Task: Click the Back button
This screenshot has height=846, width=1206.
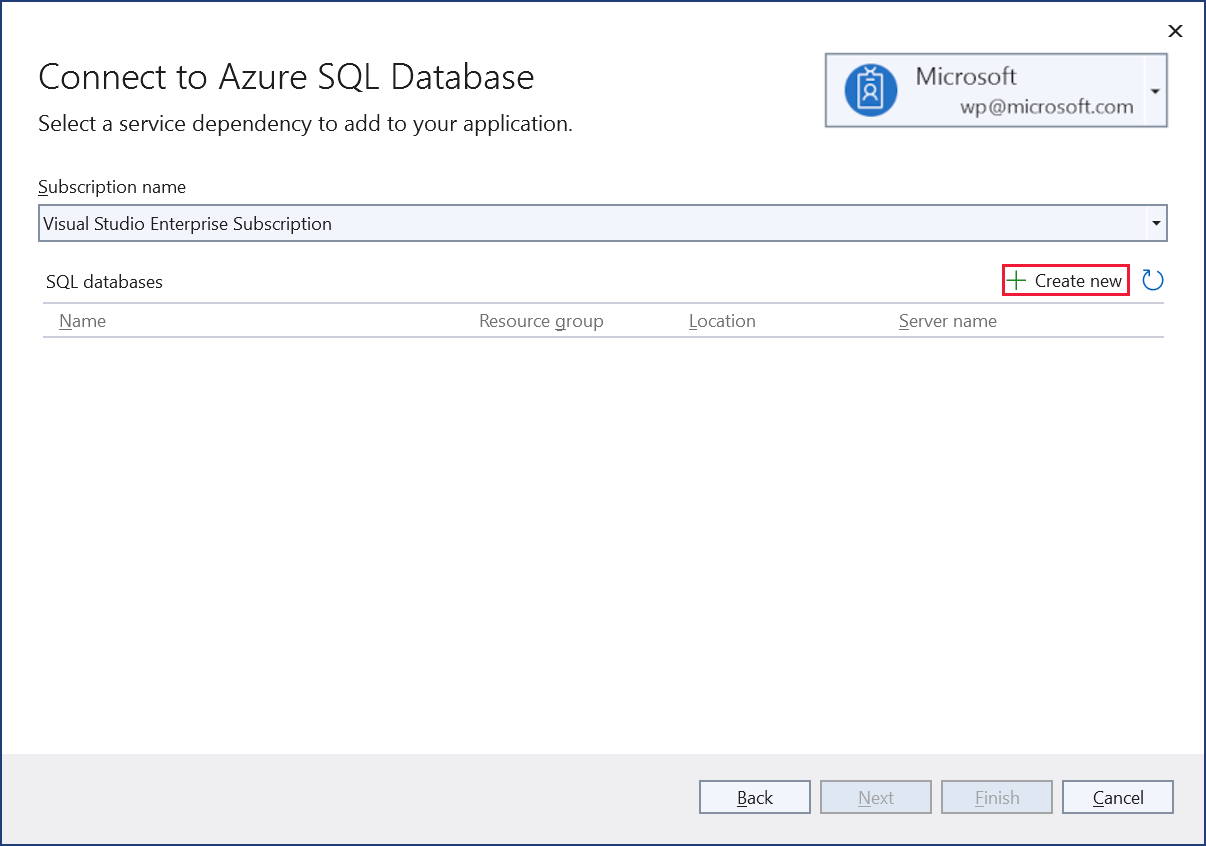Action: point(754,797)
